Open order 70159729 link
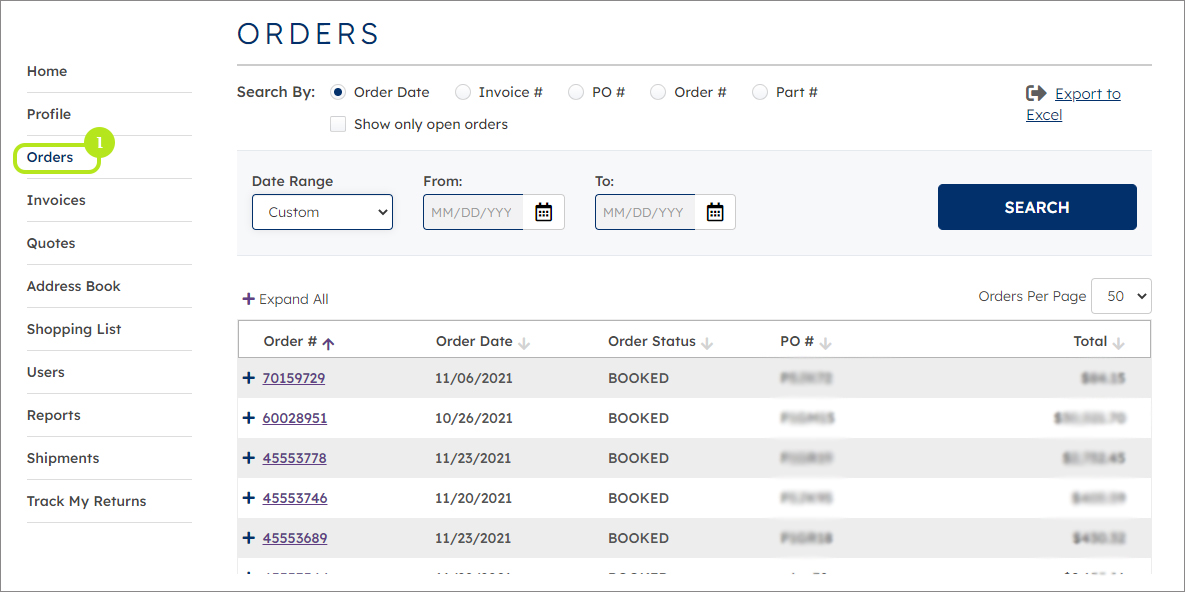This screenshot has height=592, width=1185. pos(294,378)
